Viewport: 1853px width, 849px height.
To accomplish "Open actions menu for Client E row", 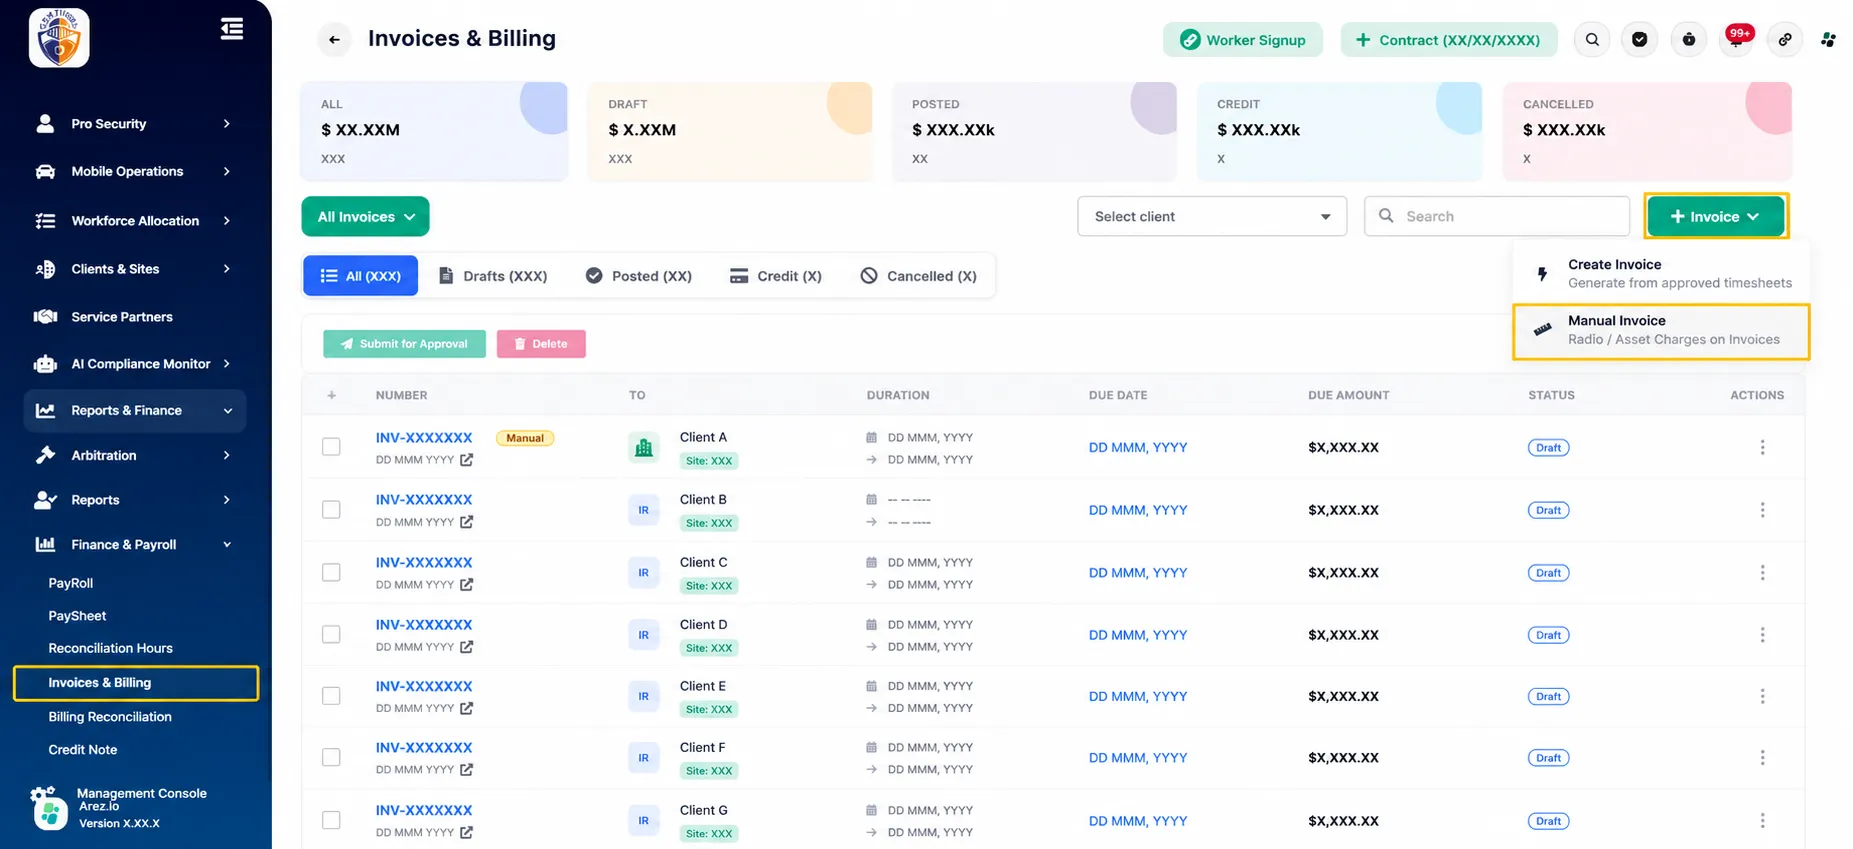I will pyautogui.click(x=1762, y=696).
